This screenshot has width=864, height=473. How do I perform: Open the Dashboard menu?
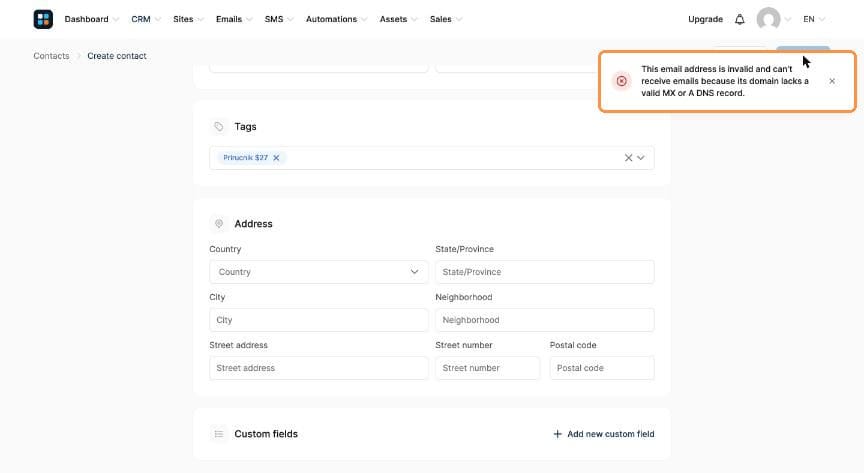click(91, 19)
